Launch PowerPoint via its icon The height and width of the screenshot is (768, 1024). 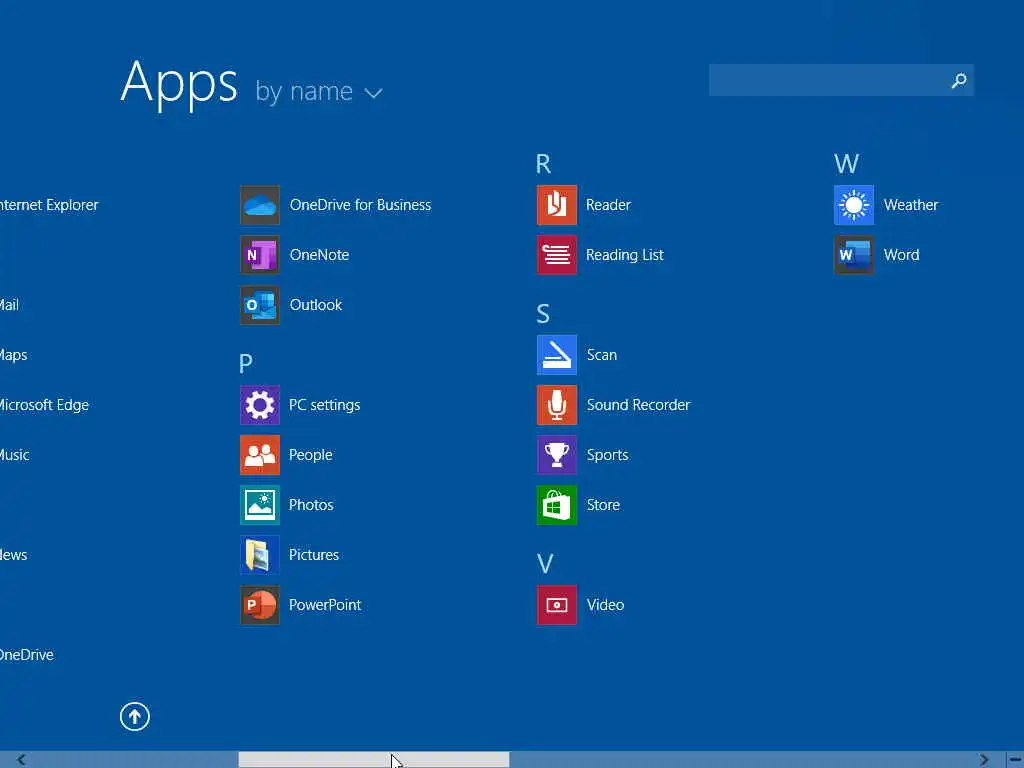[260, 605]
